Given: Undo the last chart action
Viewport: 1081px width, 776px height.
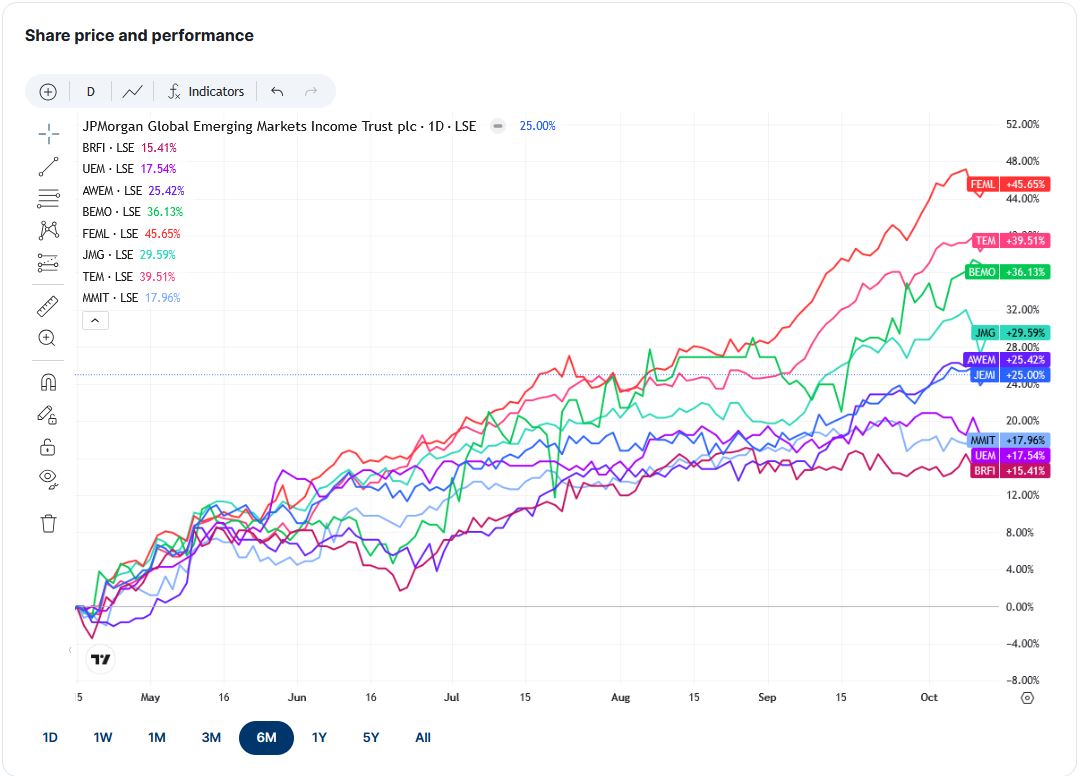Looking at the screenshot, I should [277, 92].
